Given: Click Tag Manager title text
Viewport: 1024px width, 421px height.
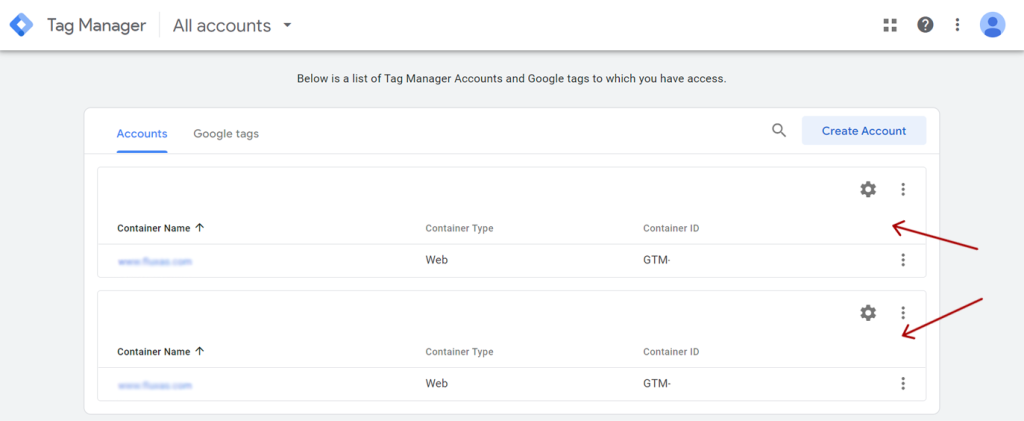Looking at the screenshot, I should 96,25.
